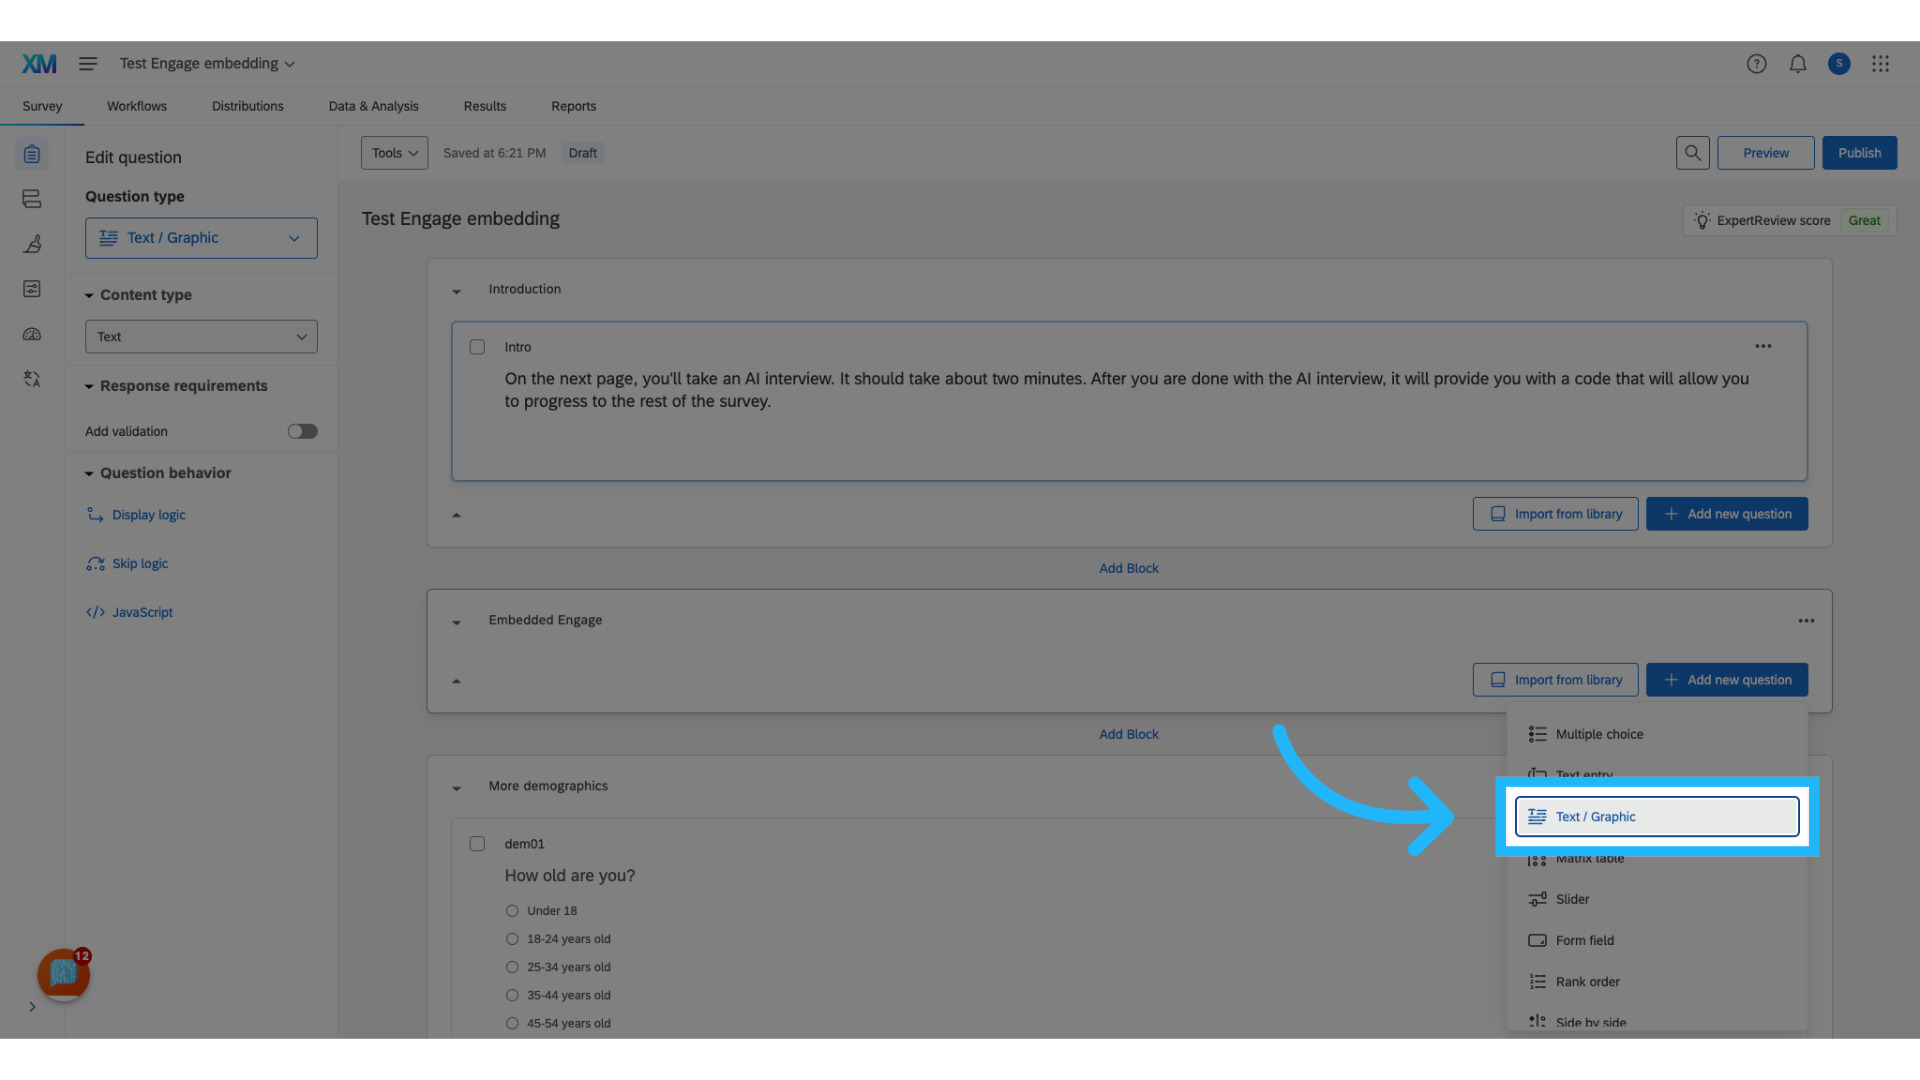Click the Rank order question type icon
The width and height of the screenshot is (1920, 1080).
point(1537,982)
